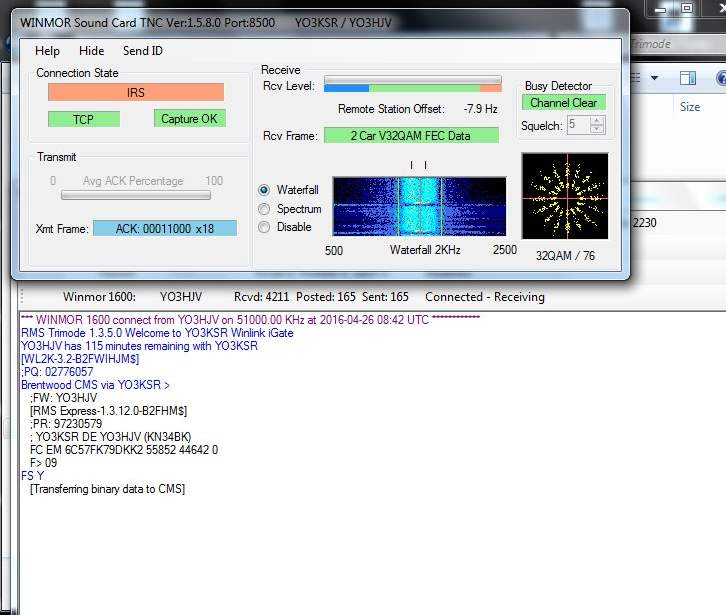Click the Brentwood CMS via YO3KSR log line

tap(95, 385)
